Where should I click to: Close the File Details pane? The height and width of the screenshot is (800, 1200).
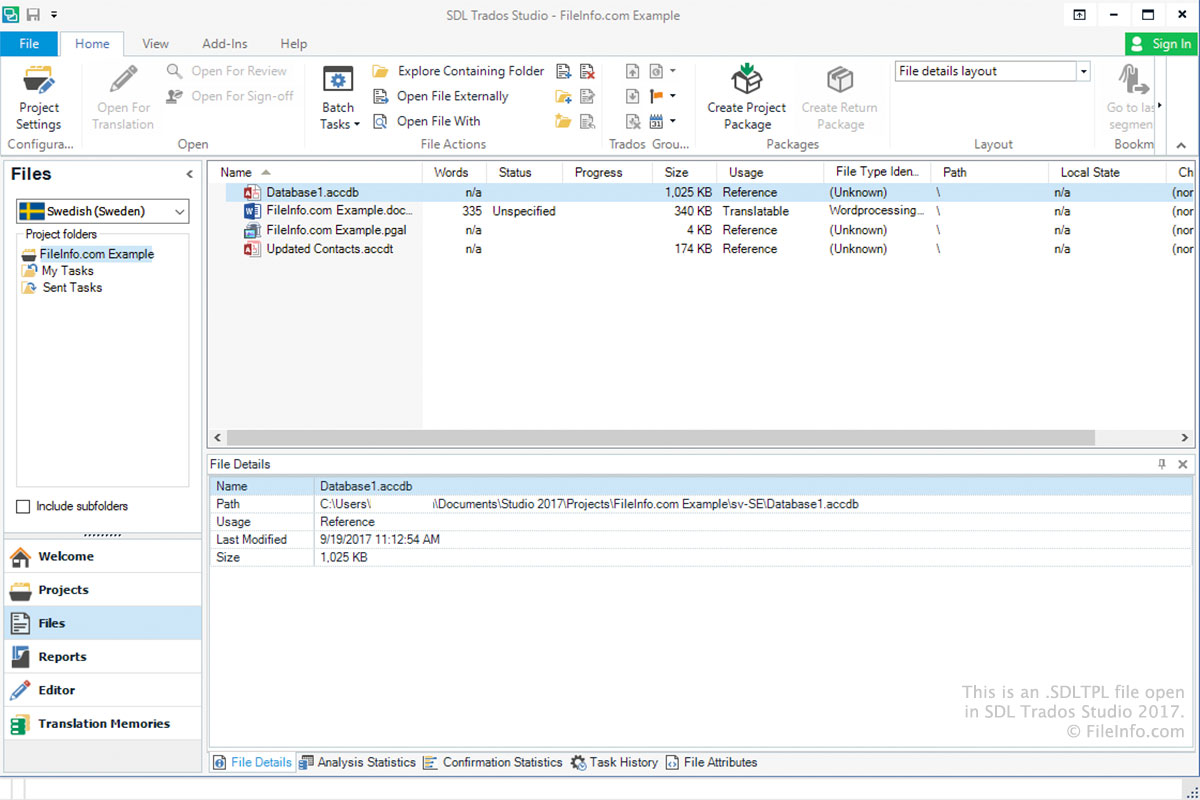(x=1182, y=464)
